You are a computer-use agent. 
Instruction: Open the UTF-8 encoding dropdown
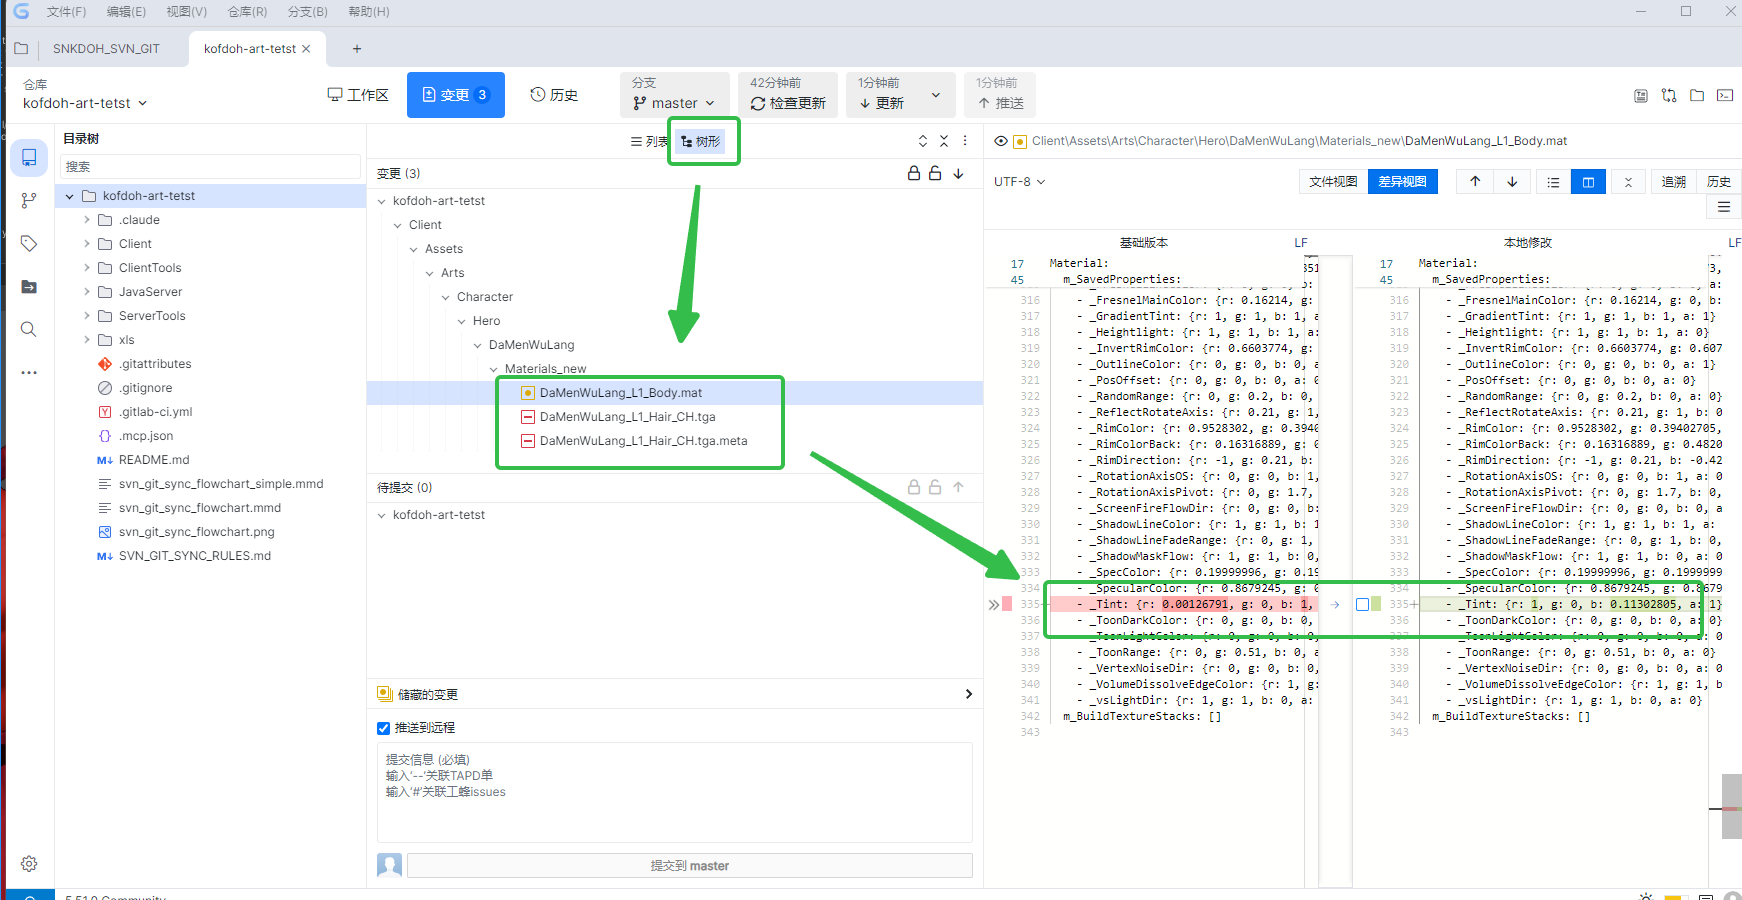(1019, 182)
